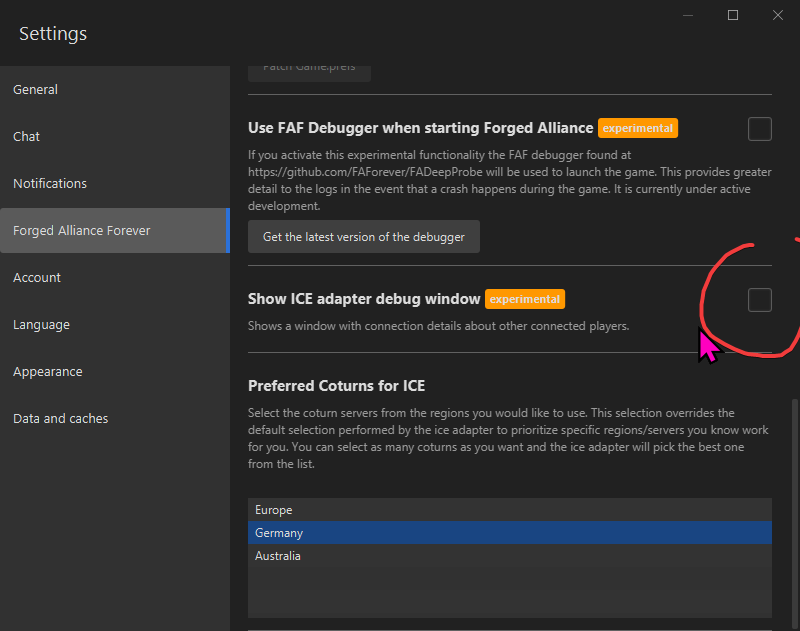The image size is (800, 631).
Task: Click the experimental badge beside FAF Debugger
Action: (638, 128)
